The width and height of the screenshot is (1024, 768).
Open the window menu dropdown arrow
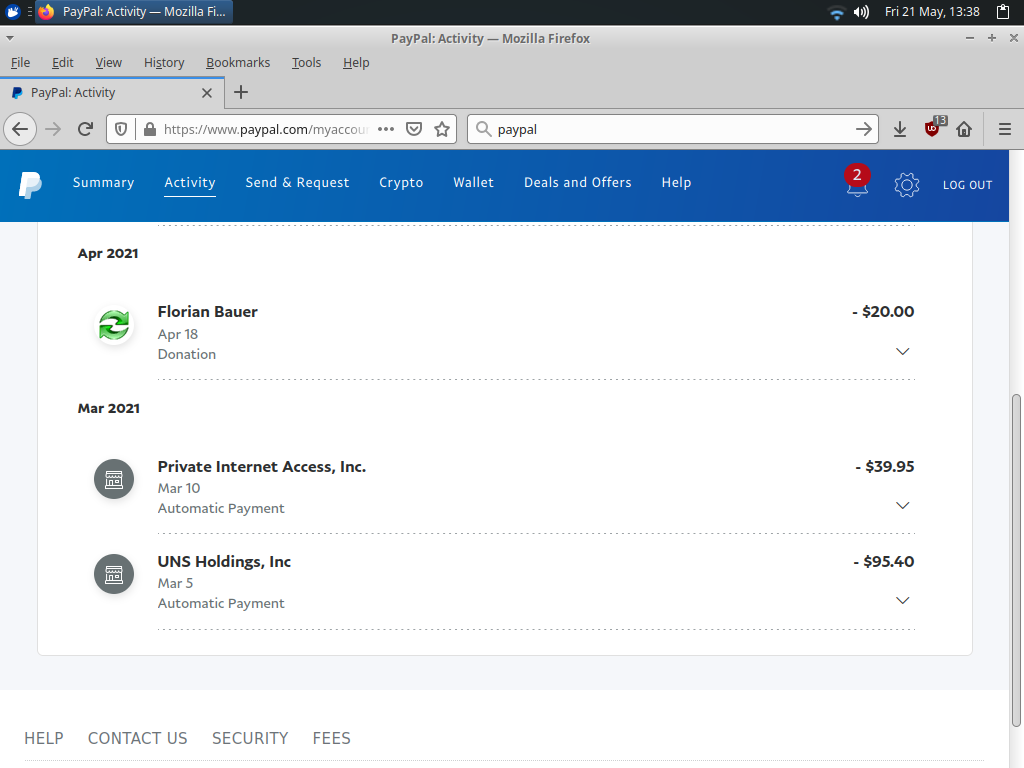pos(10,39)
